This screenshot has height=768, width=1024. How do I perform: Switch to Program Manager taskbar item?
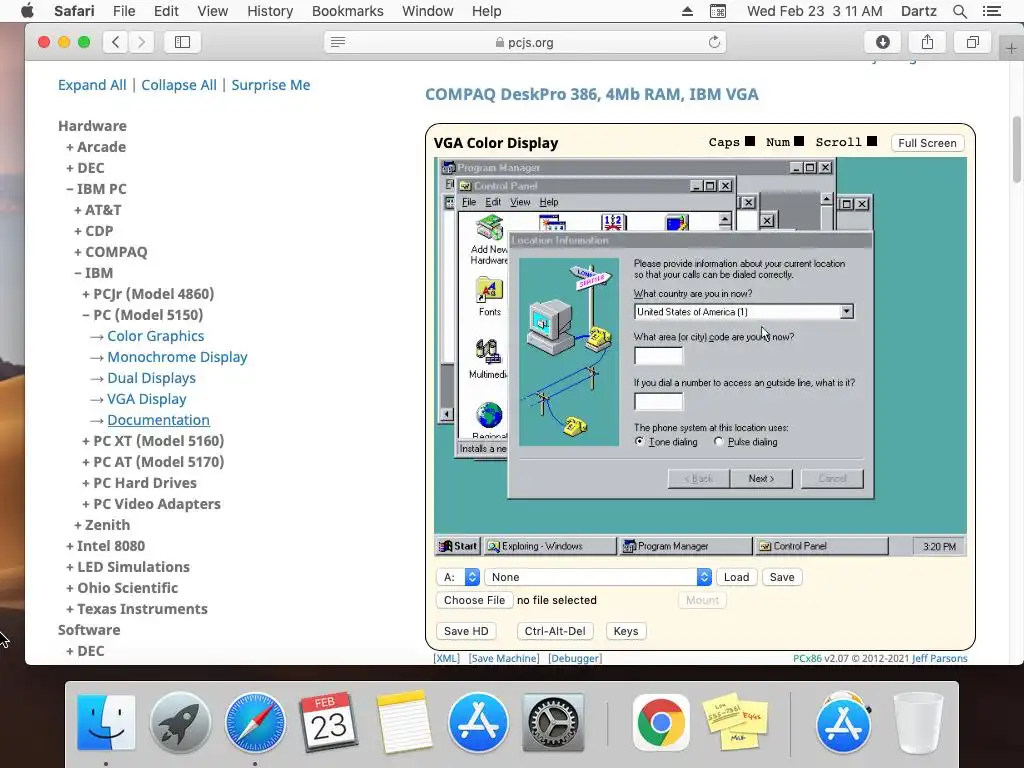coord(686,546)
